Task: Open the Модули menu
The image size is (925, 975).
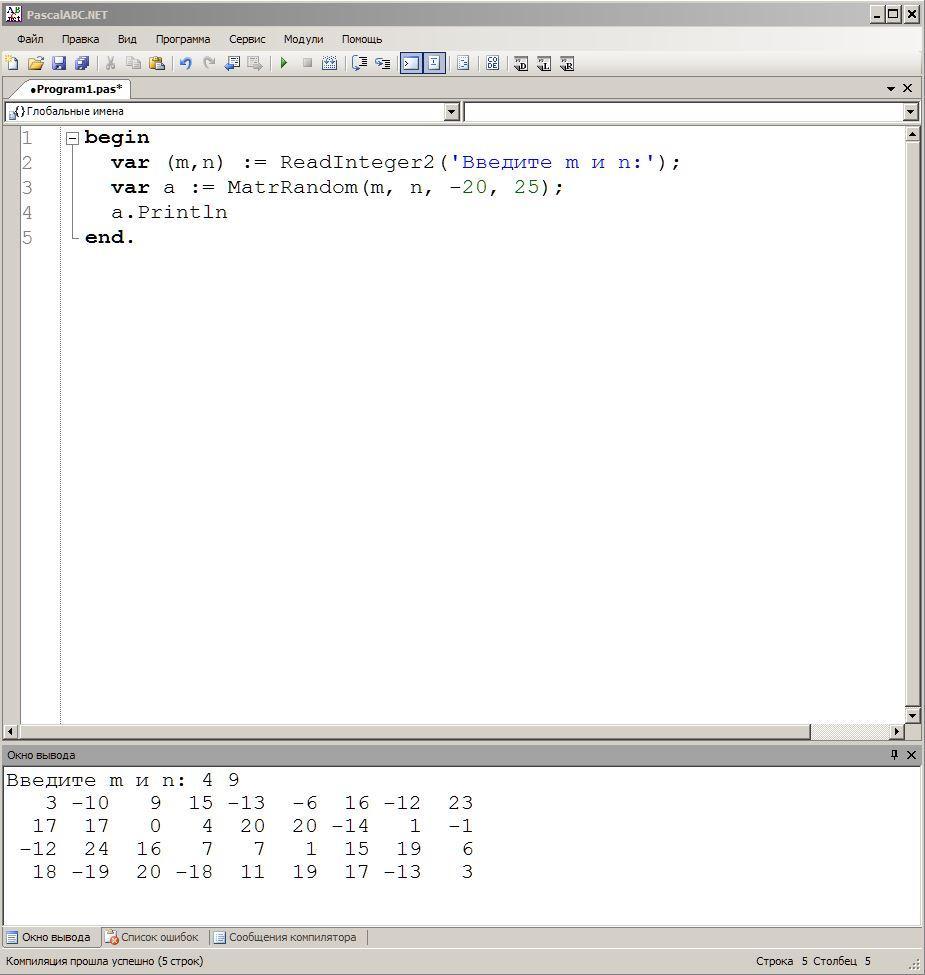Action: click(303, 39)
